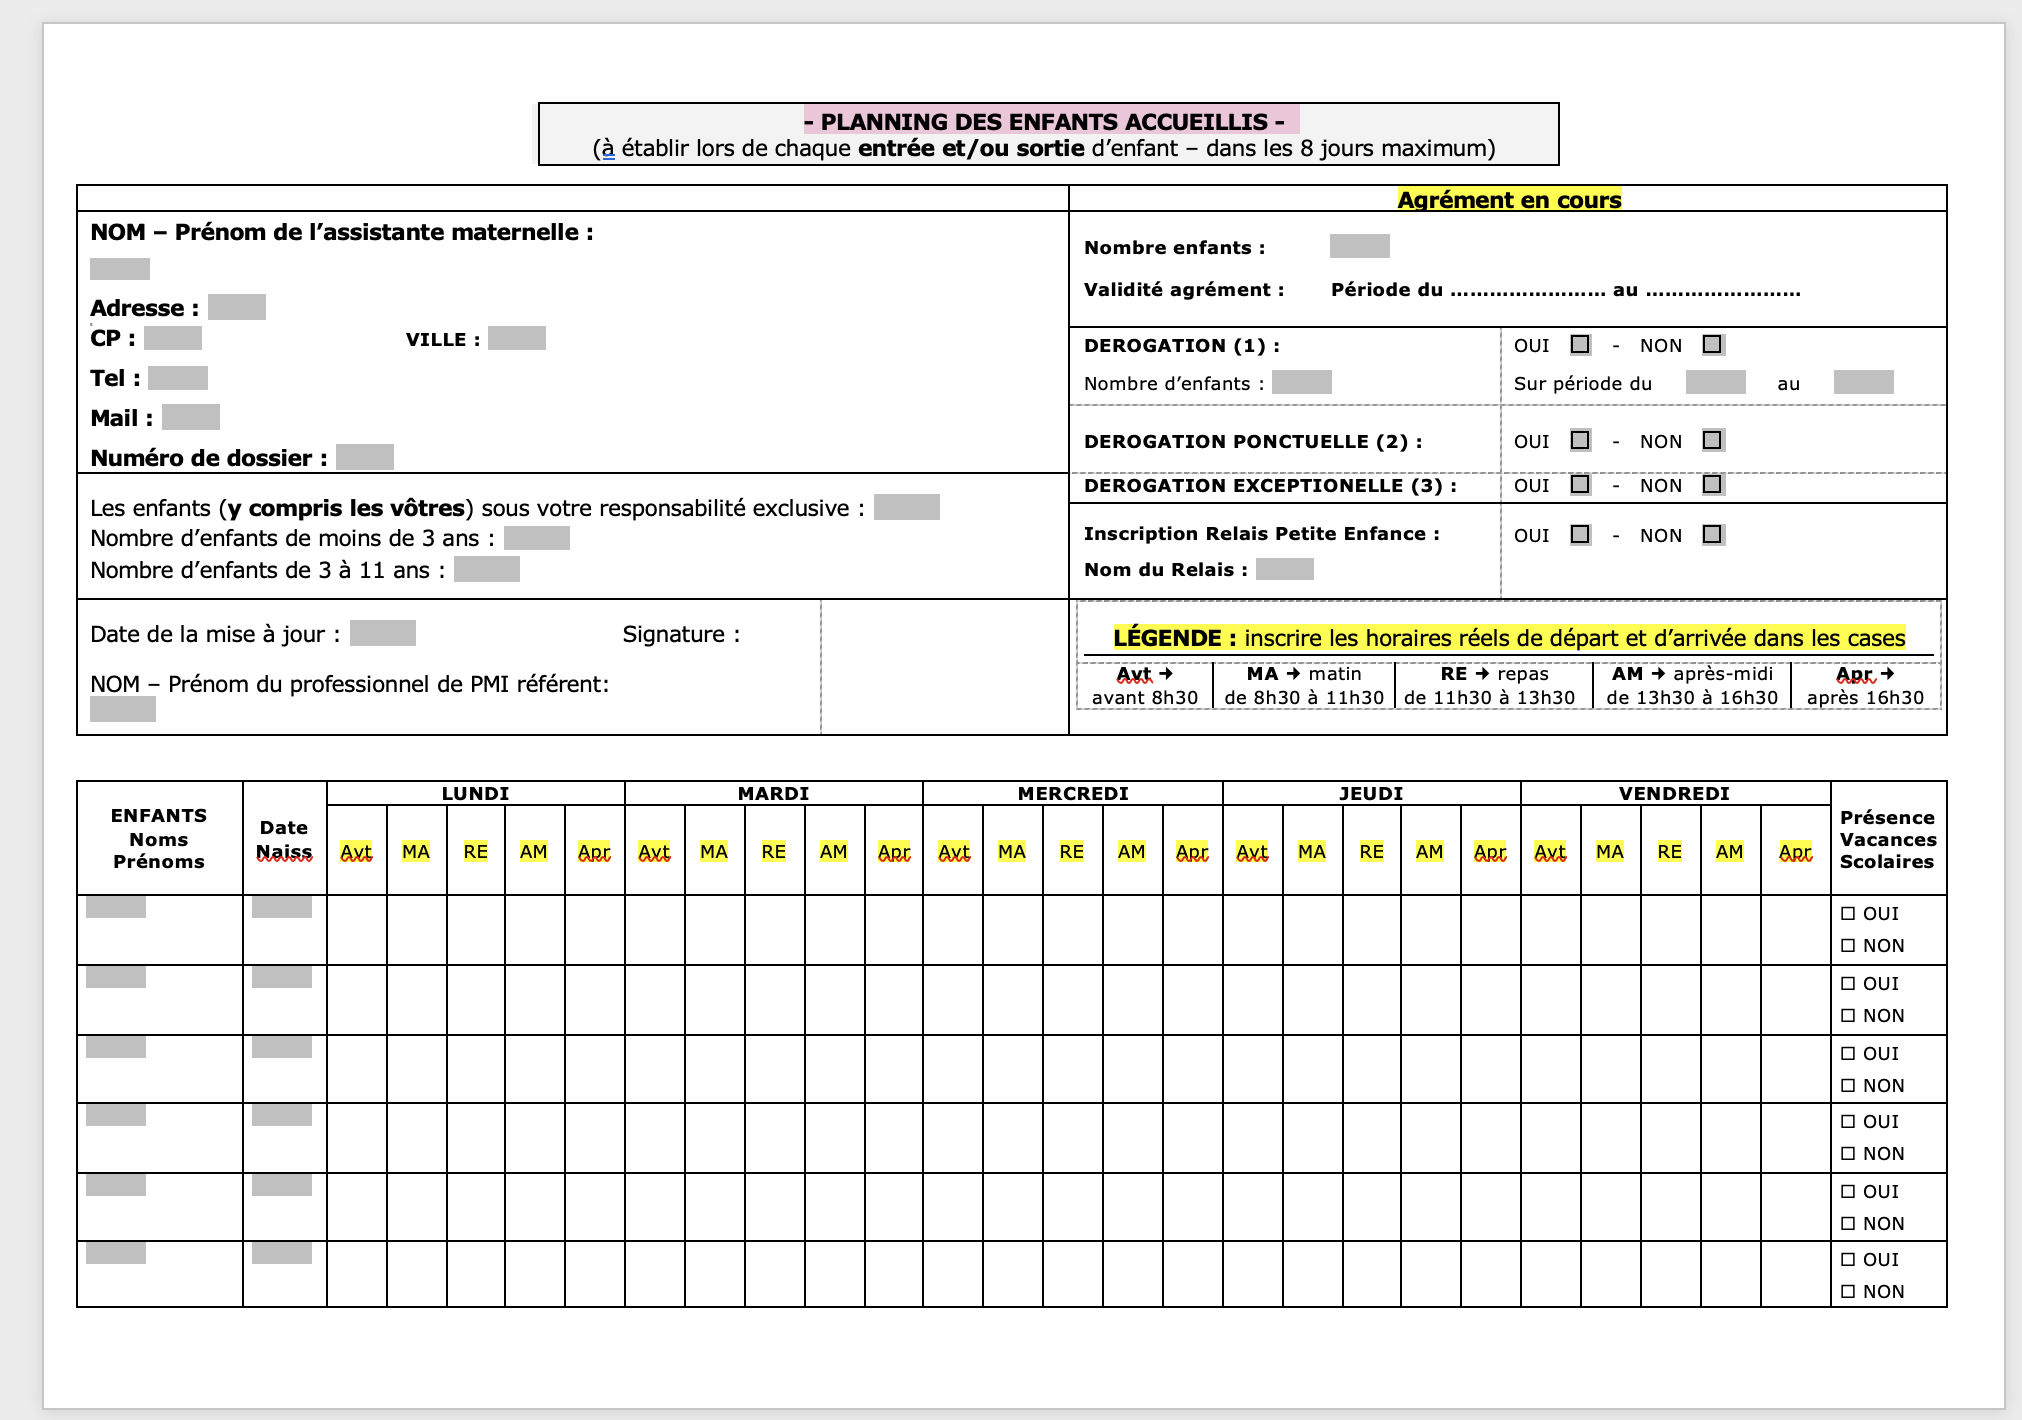Click the Nom du Relais field
The image size is (2022, 1420).
[x=1285, y=569]
